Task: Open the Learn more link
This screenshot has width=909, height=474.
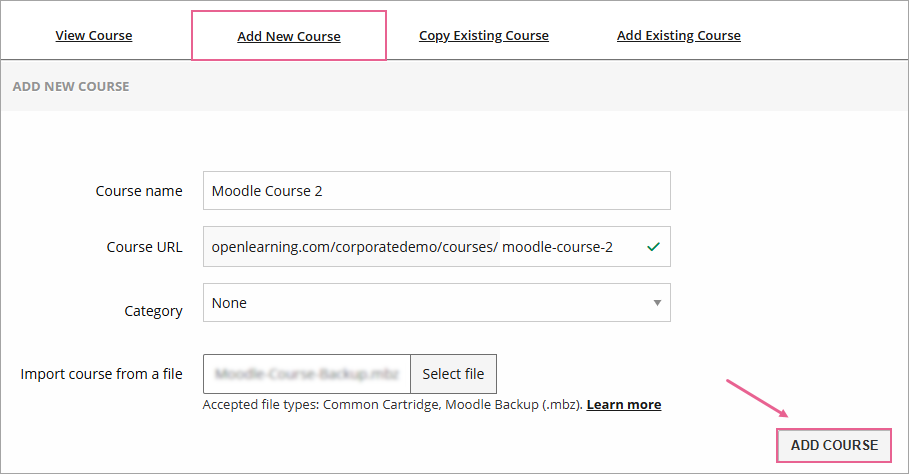Action: click(624, 405)
